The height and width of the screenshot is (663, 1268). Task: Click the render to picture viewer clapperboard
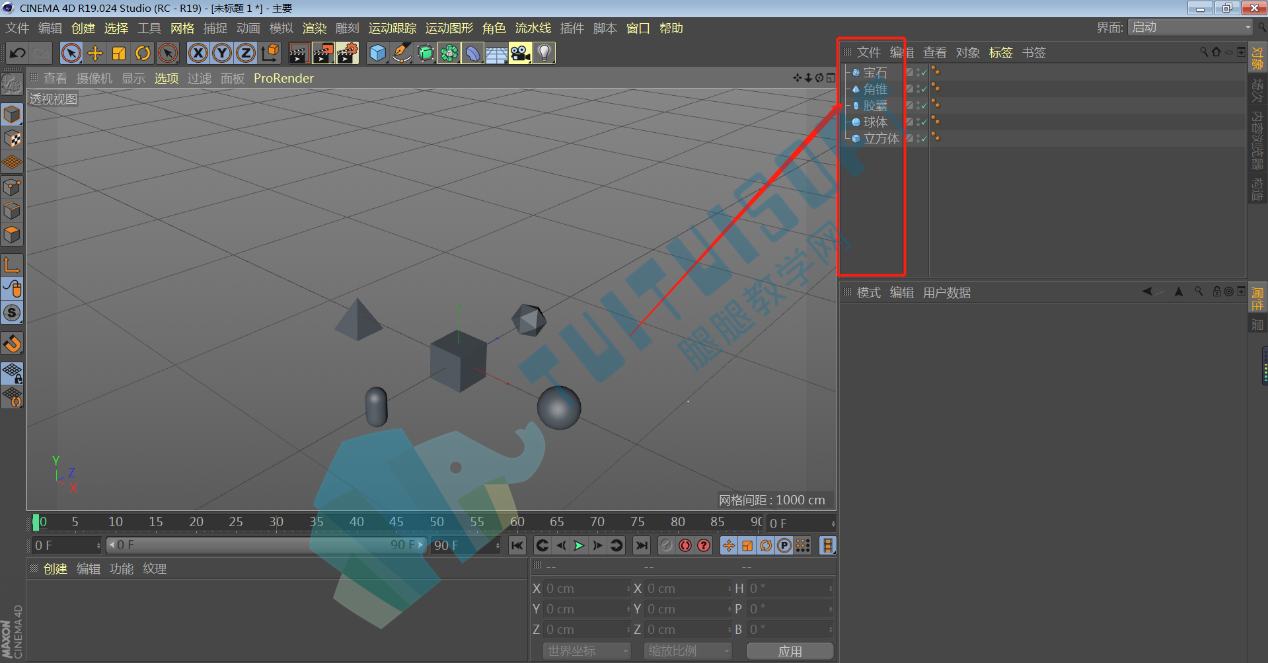click(322, 53)
